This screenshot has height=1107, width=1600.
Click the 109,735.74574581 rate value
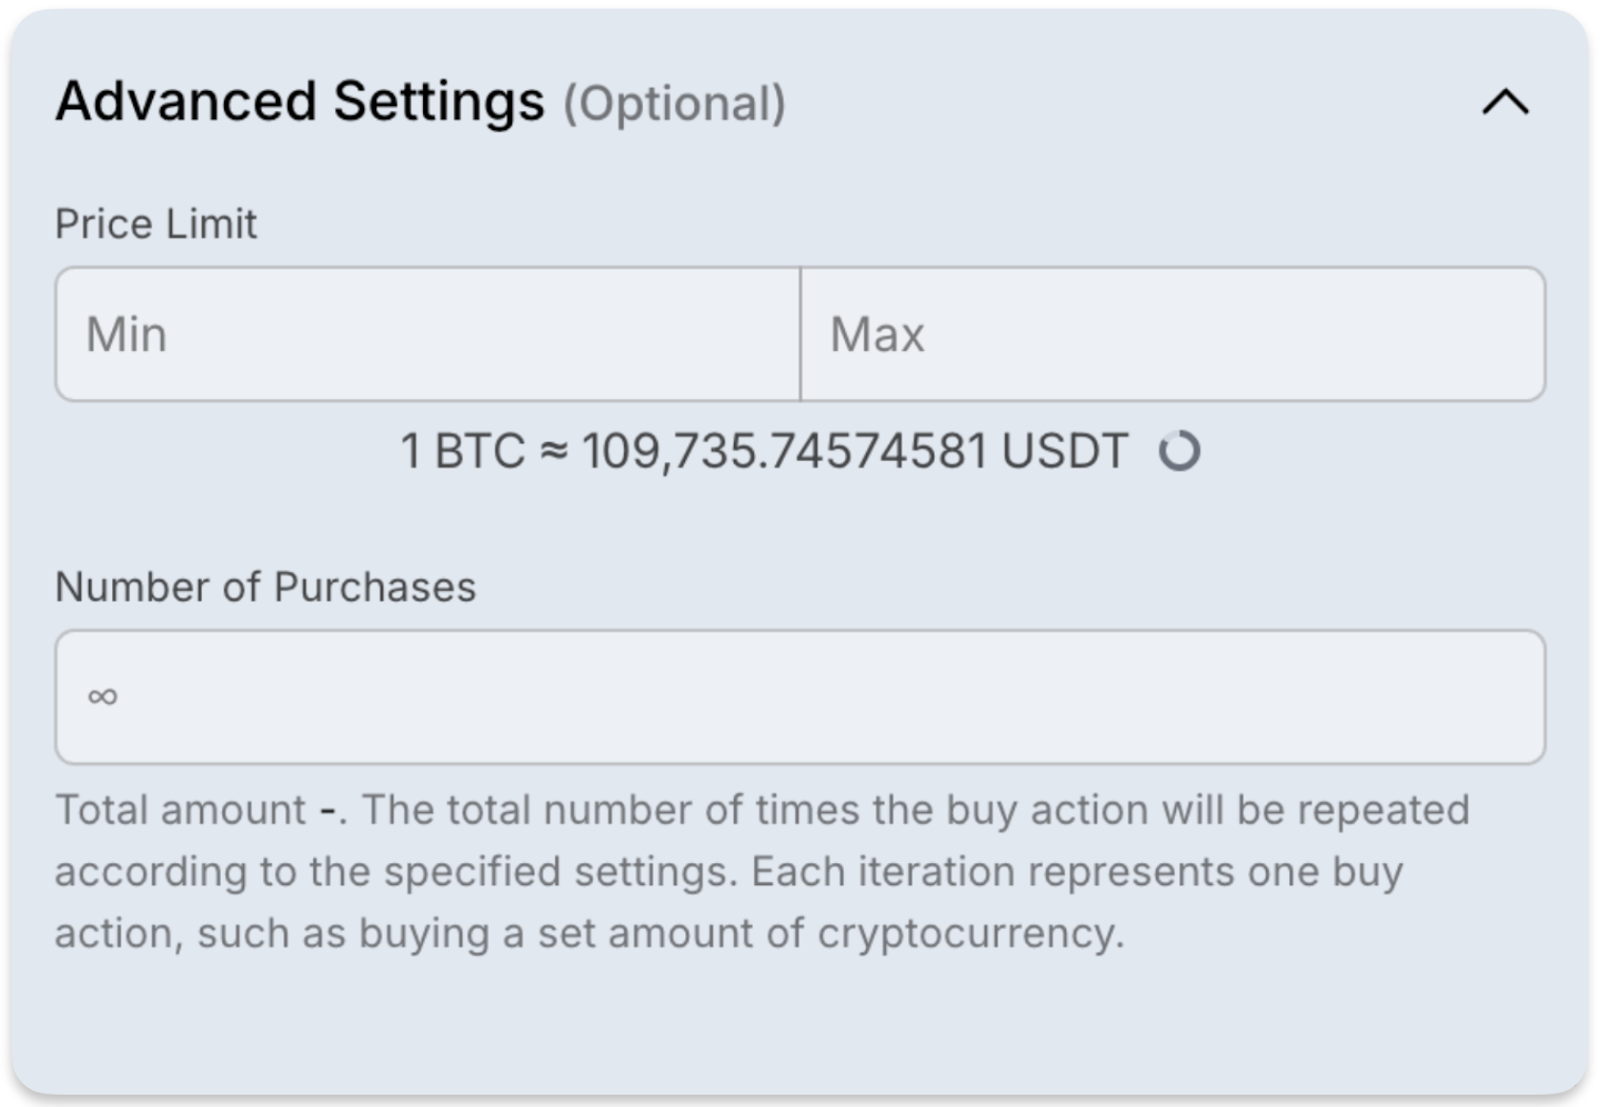point(785,451)
